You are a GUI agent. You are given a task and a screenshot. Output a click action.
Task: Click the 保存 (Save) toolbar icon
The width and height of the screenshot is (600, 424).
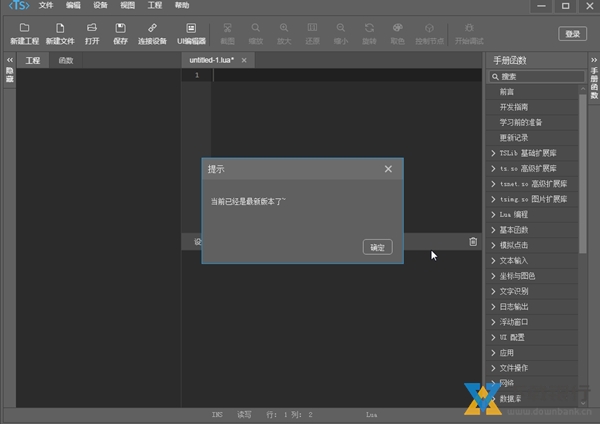(120, 28)
